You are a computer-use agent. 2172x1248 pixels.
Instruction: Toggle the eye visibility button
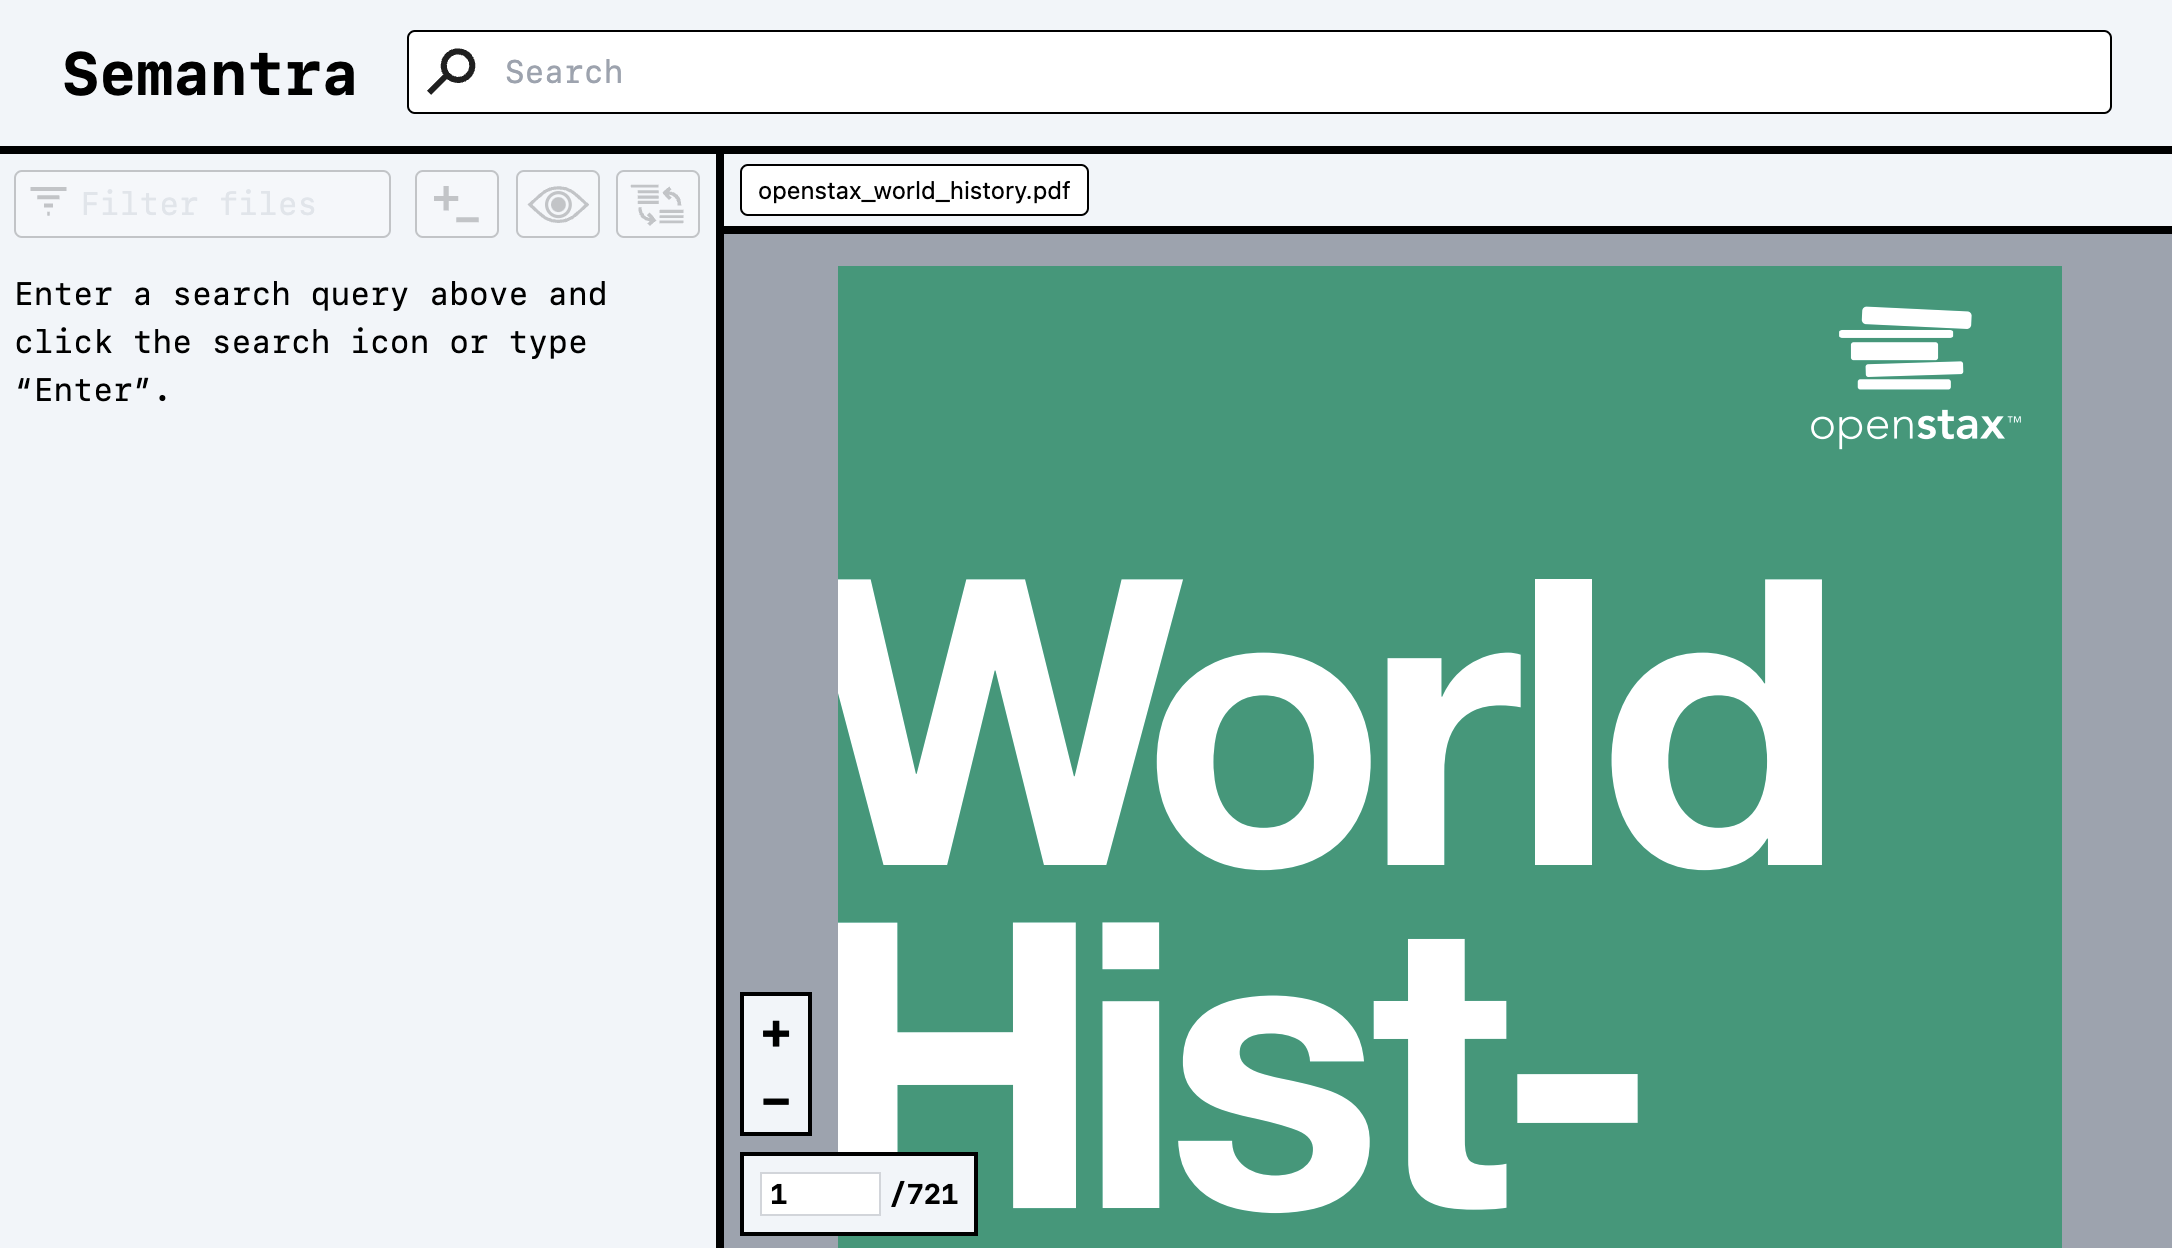[558, 204]
